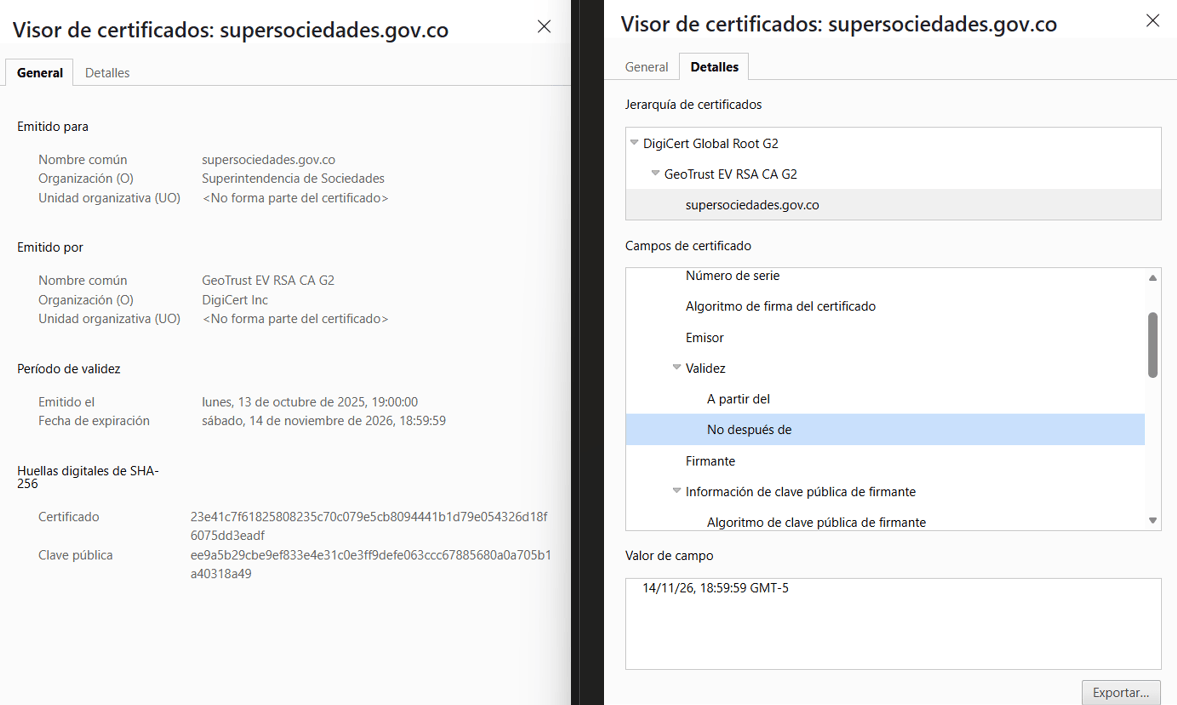The height and width of the screenshot is (705, 1177).
Task: Click the Exportar... button
Action: point(1120,692)
